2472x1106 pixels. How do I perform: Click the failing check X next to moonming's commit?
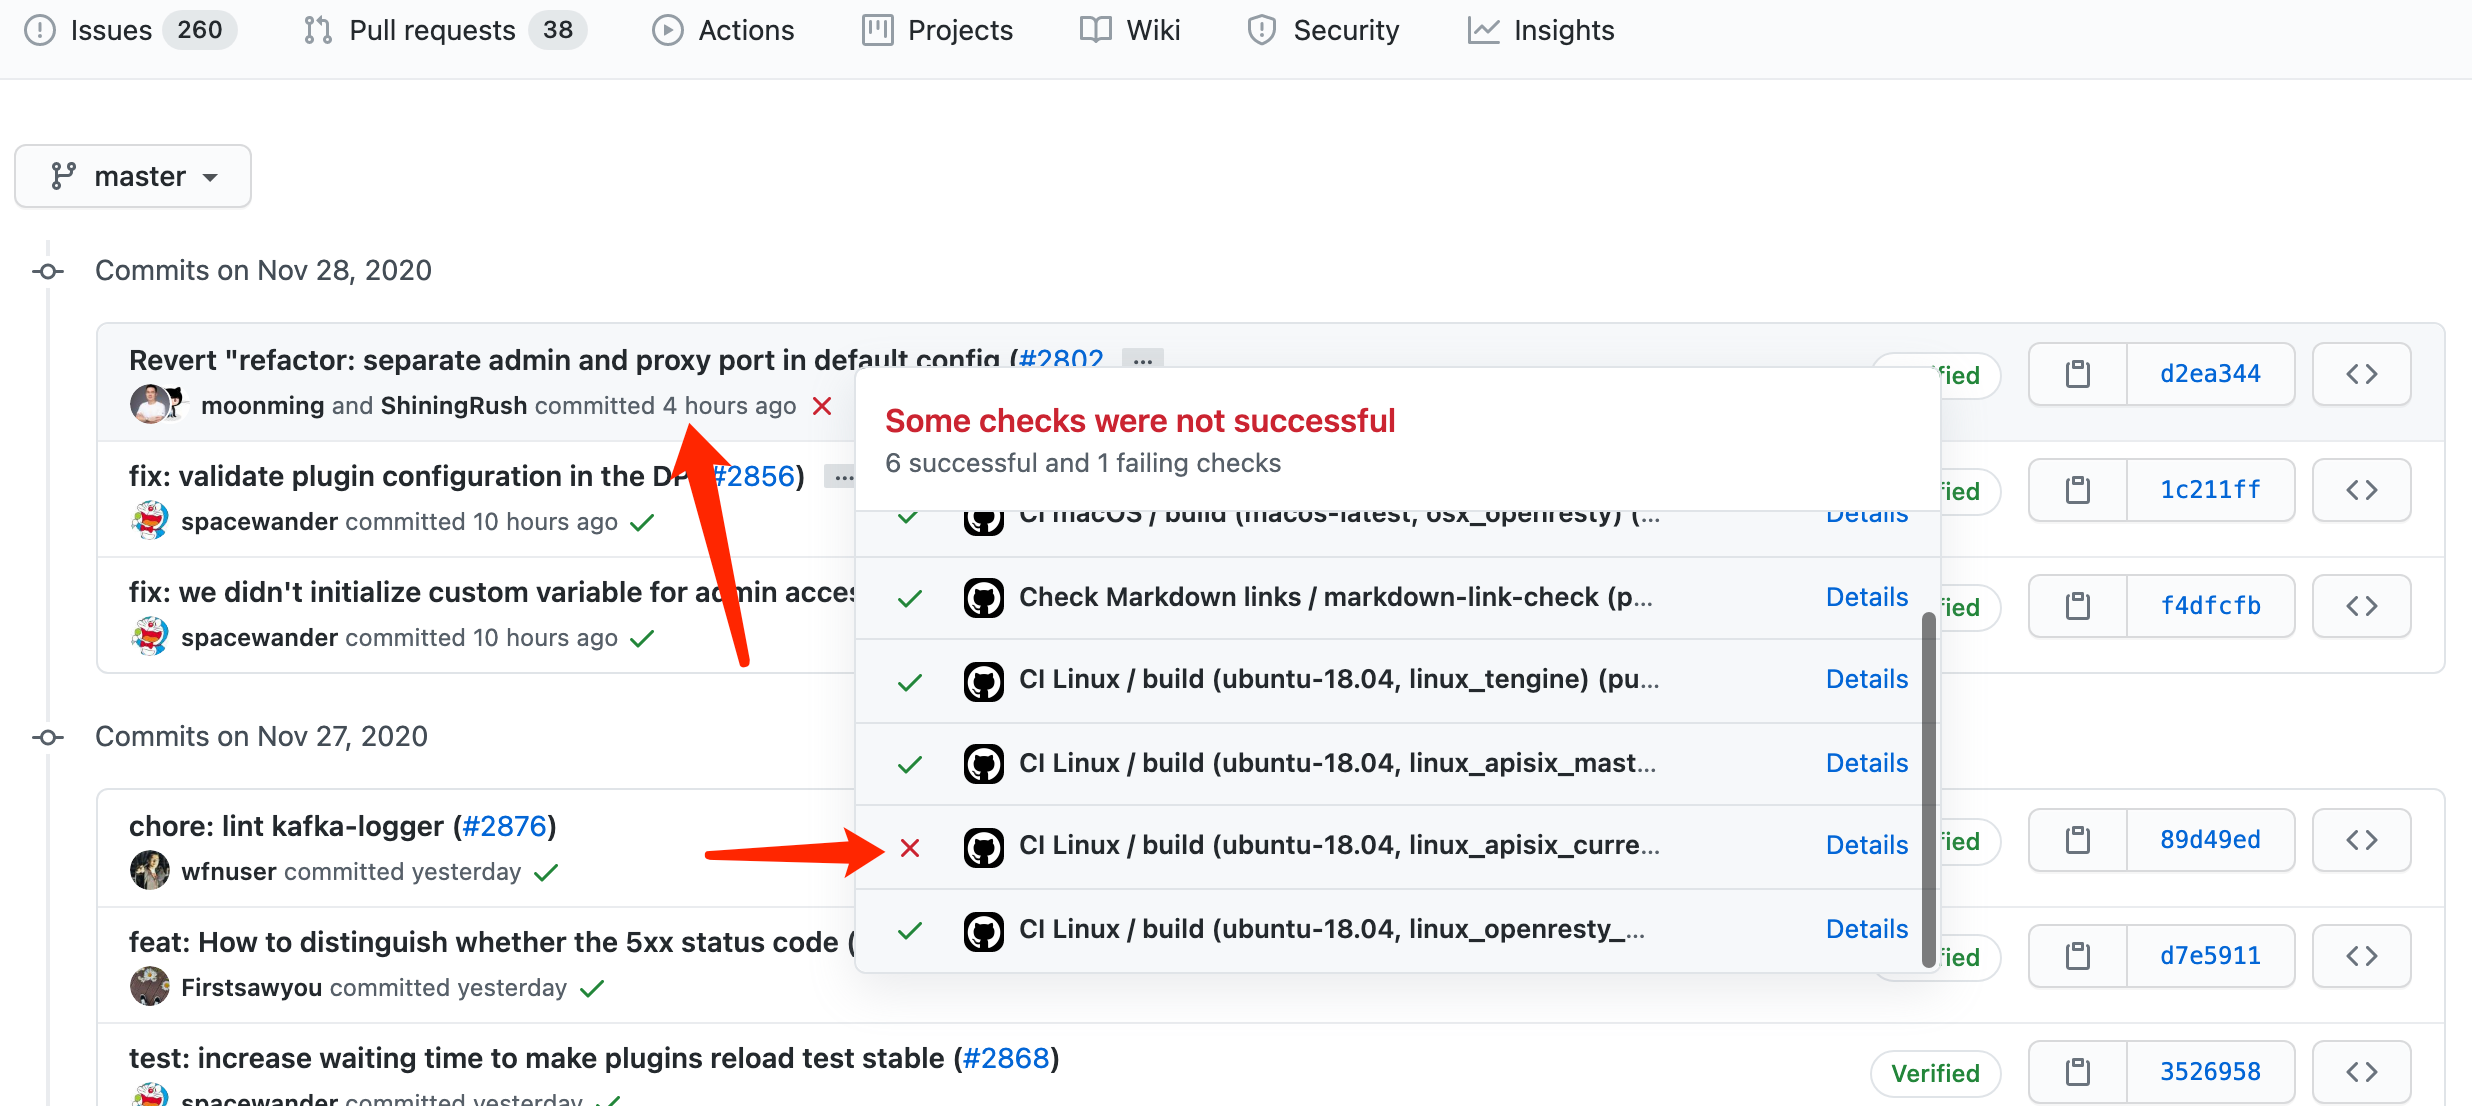[820, 406]
